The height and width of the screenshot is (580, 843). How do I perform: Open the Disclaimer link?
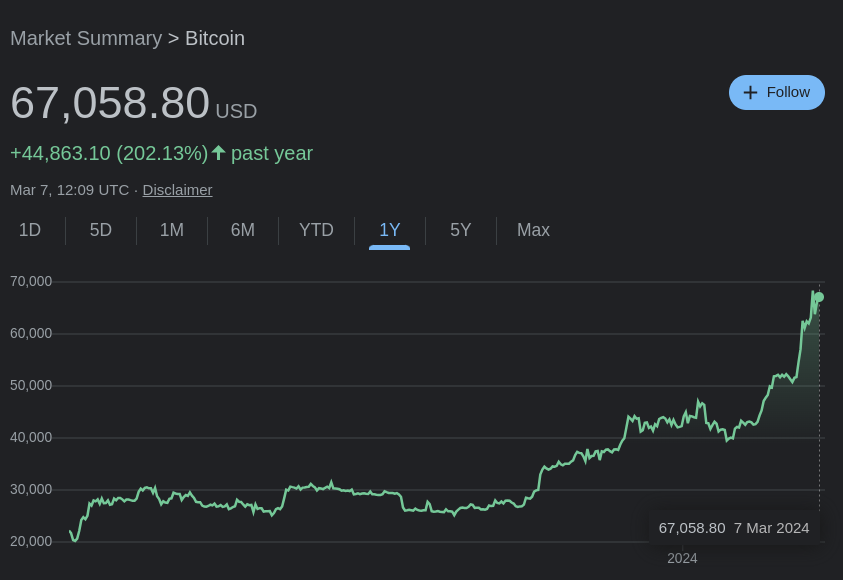177,190
